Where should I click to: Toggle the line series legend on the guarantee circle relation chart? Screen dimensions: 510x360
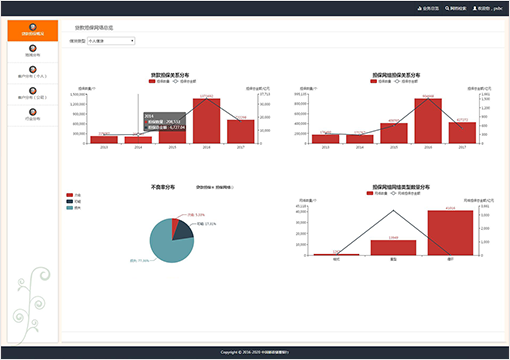click(x=406, y=81)
